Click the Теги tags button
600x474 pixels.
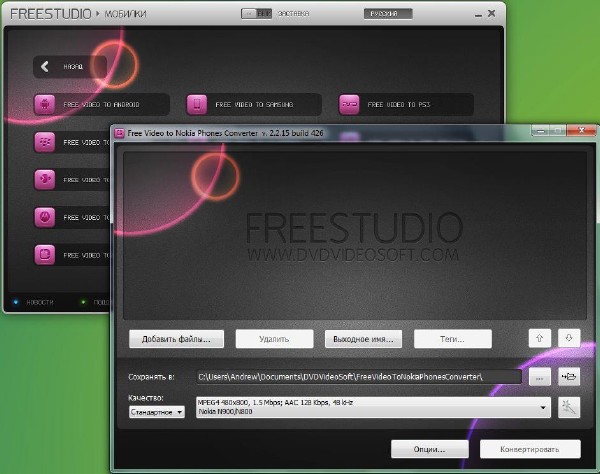click(453, 339)
